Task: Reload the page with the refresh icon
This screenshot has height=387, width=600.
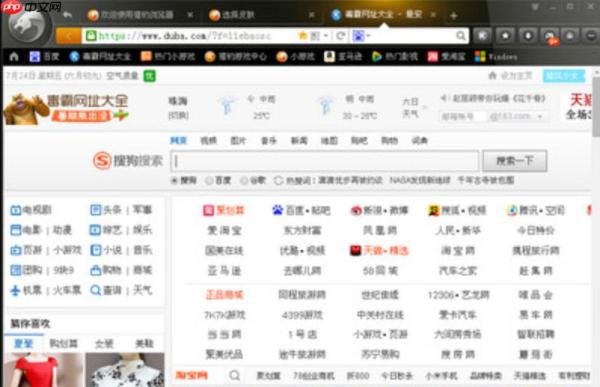Action: click(x=340, y=36)
